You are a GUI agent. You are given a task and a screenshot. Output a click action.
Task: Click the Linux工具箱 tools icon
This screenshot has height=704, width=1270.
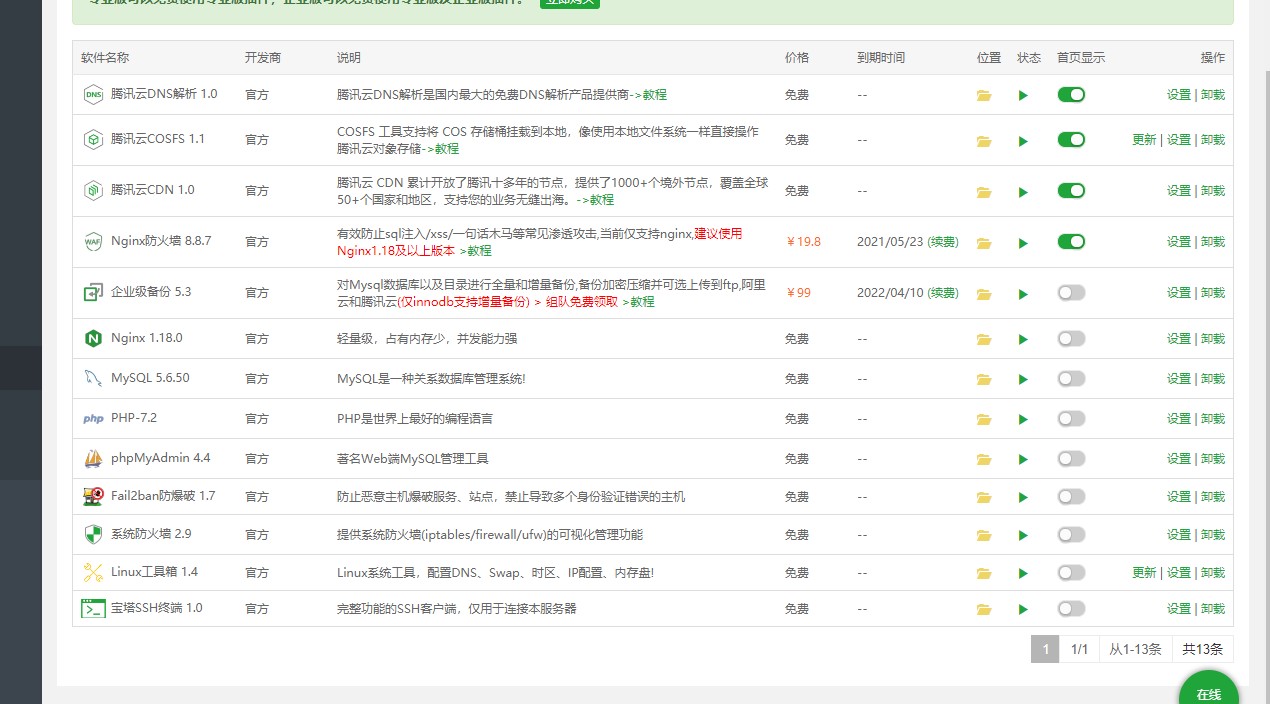[93, 572]
